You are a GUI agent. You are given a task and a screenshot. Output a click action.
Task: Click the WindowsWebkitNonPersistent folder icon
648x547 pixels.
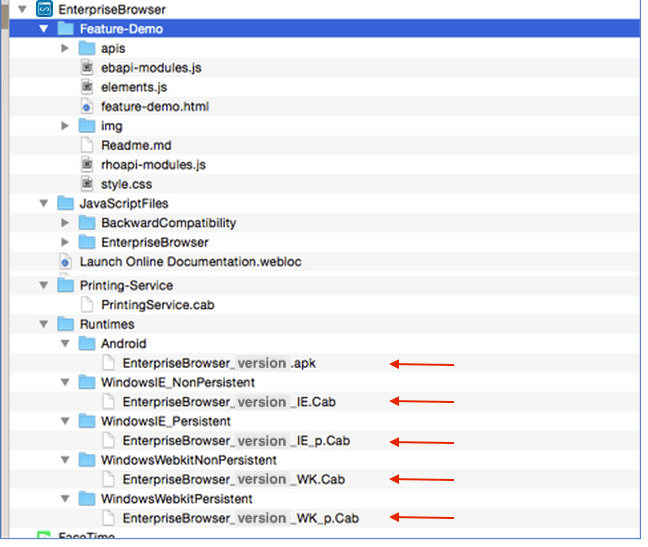[87, 459]
